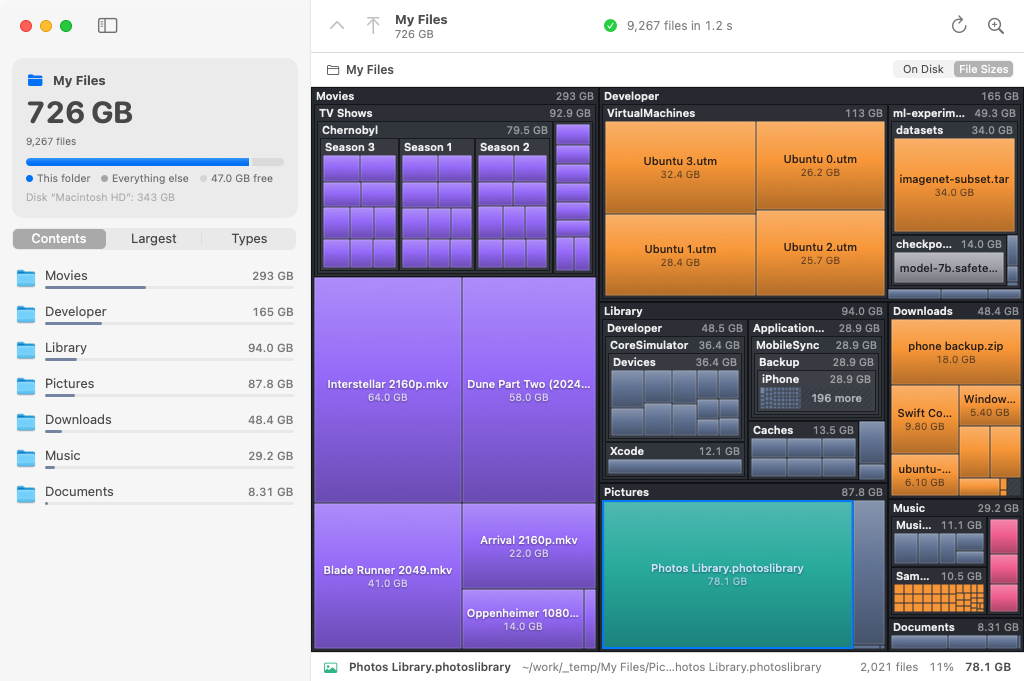Click the Music folder icon in sidebar
This screenshot has height=681, width=1024.
click(26, 458)
